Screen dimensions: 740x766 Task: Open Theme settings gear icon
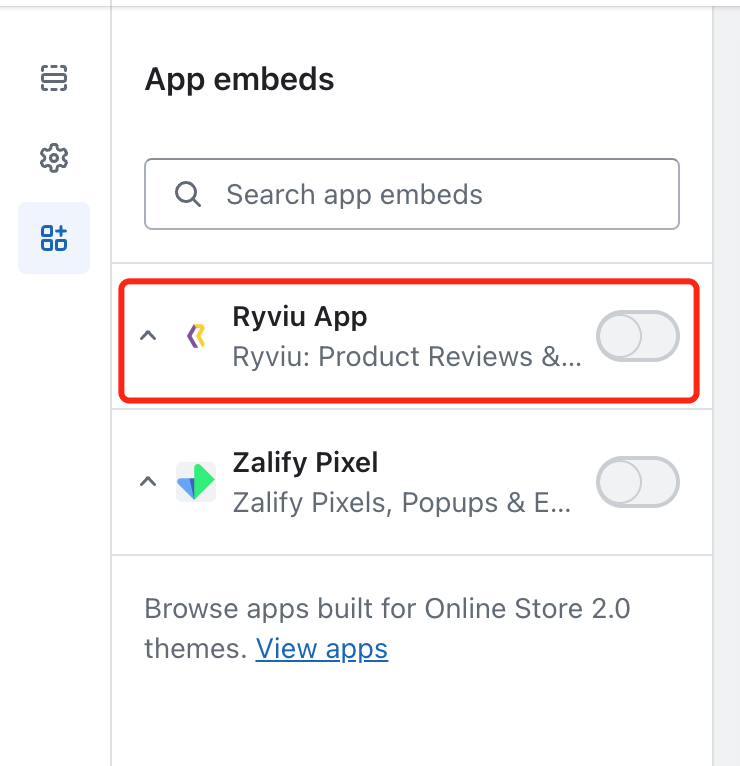coord(54,158)
